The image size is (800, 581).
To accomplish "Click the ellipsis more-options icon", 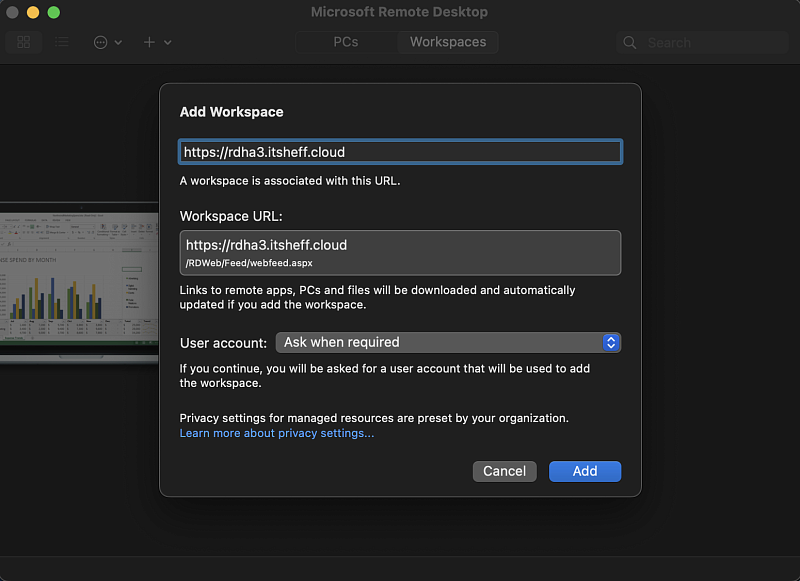I will pos(101,42).
